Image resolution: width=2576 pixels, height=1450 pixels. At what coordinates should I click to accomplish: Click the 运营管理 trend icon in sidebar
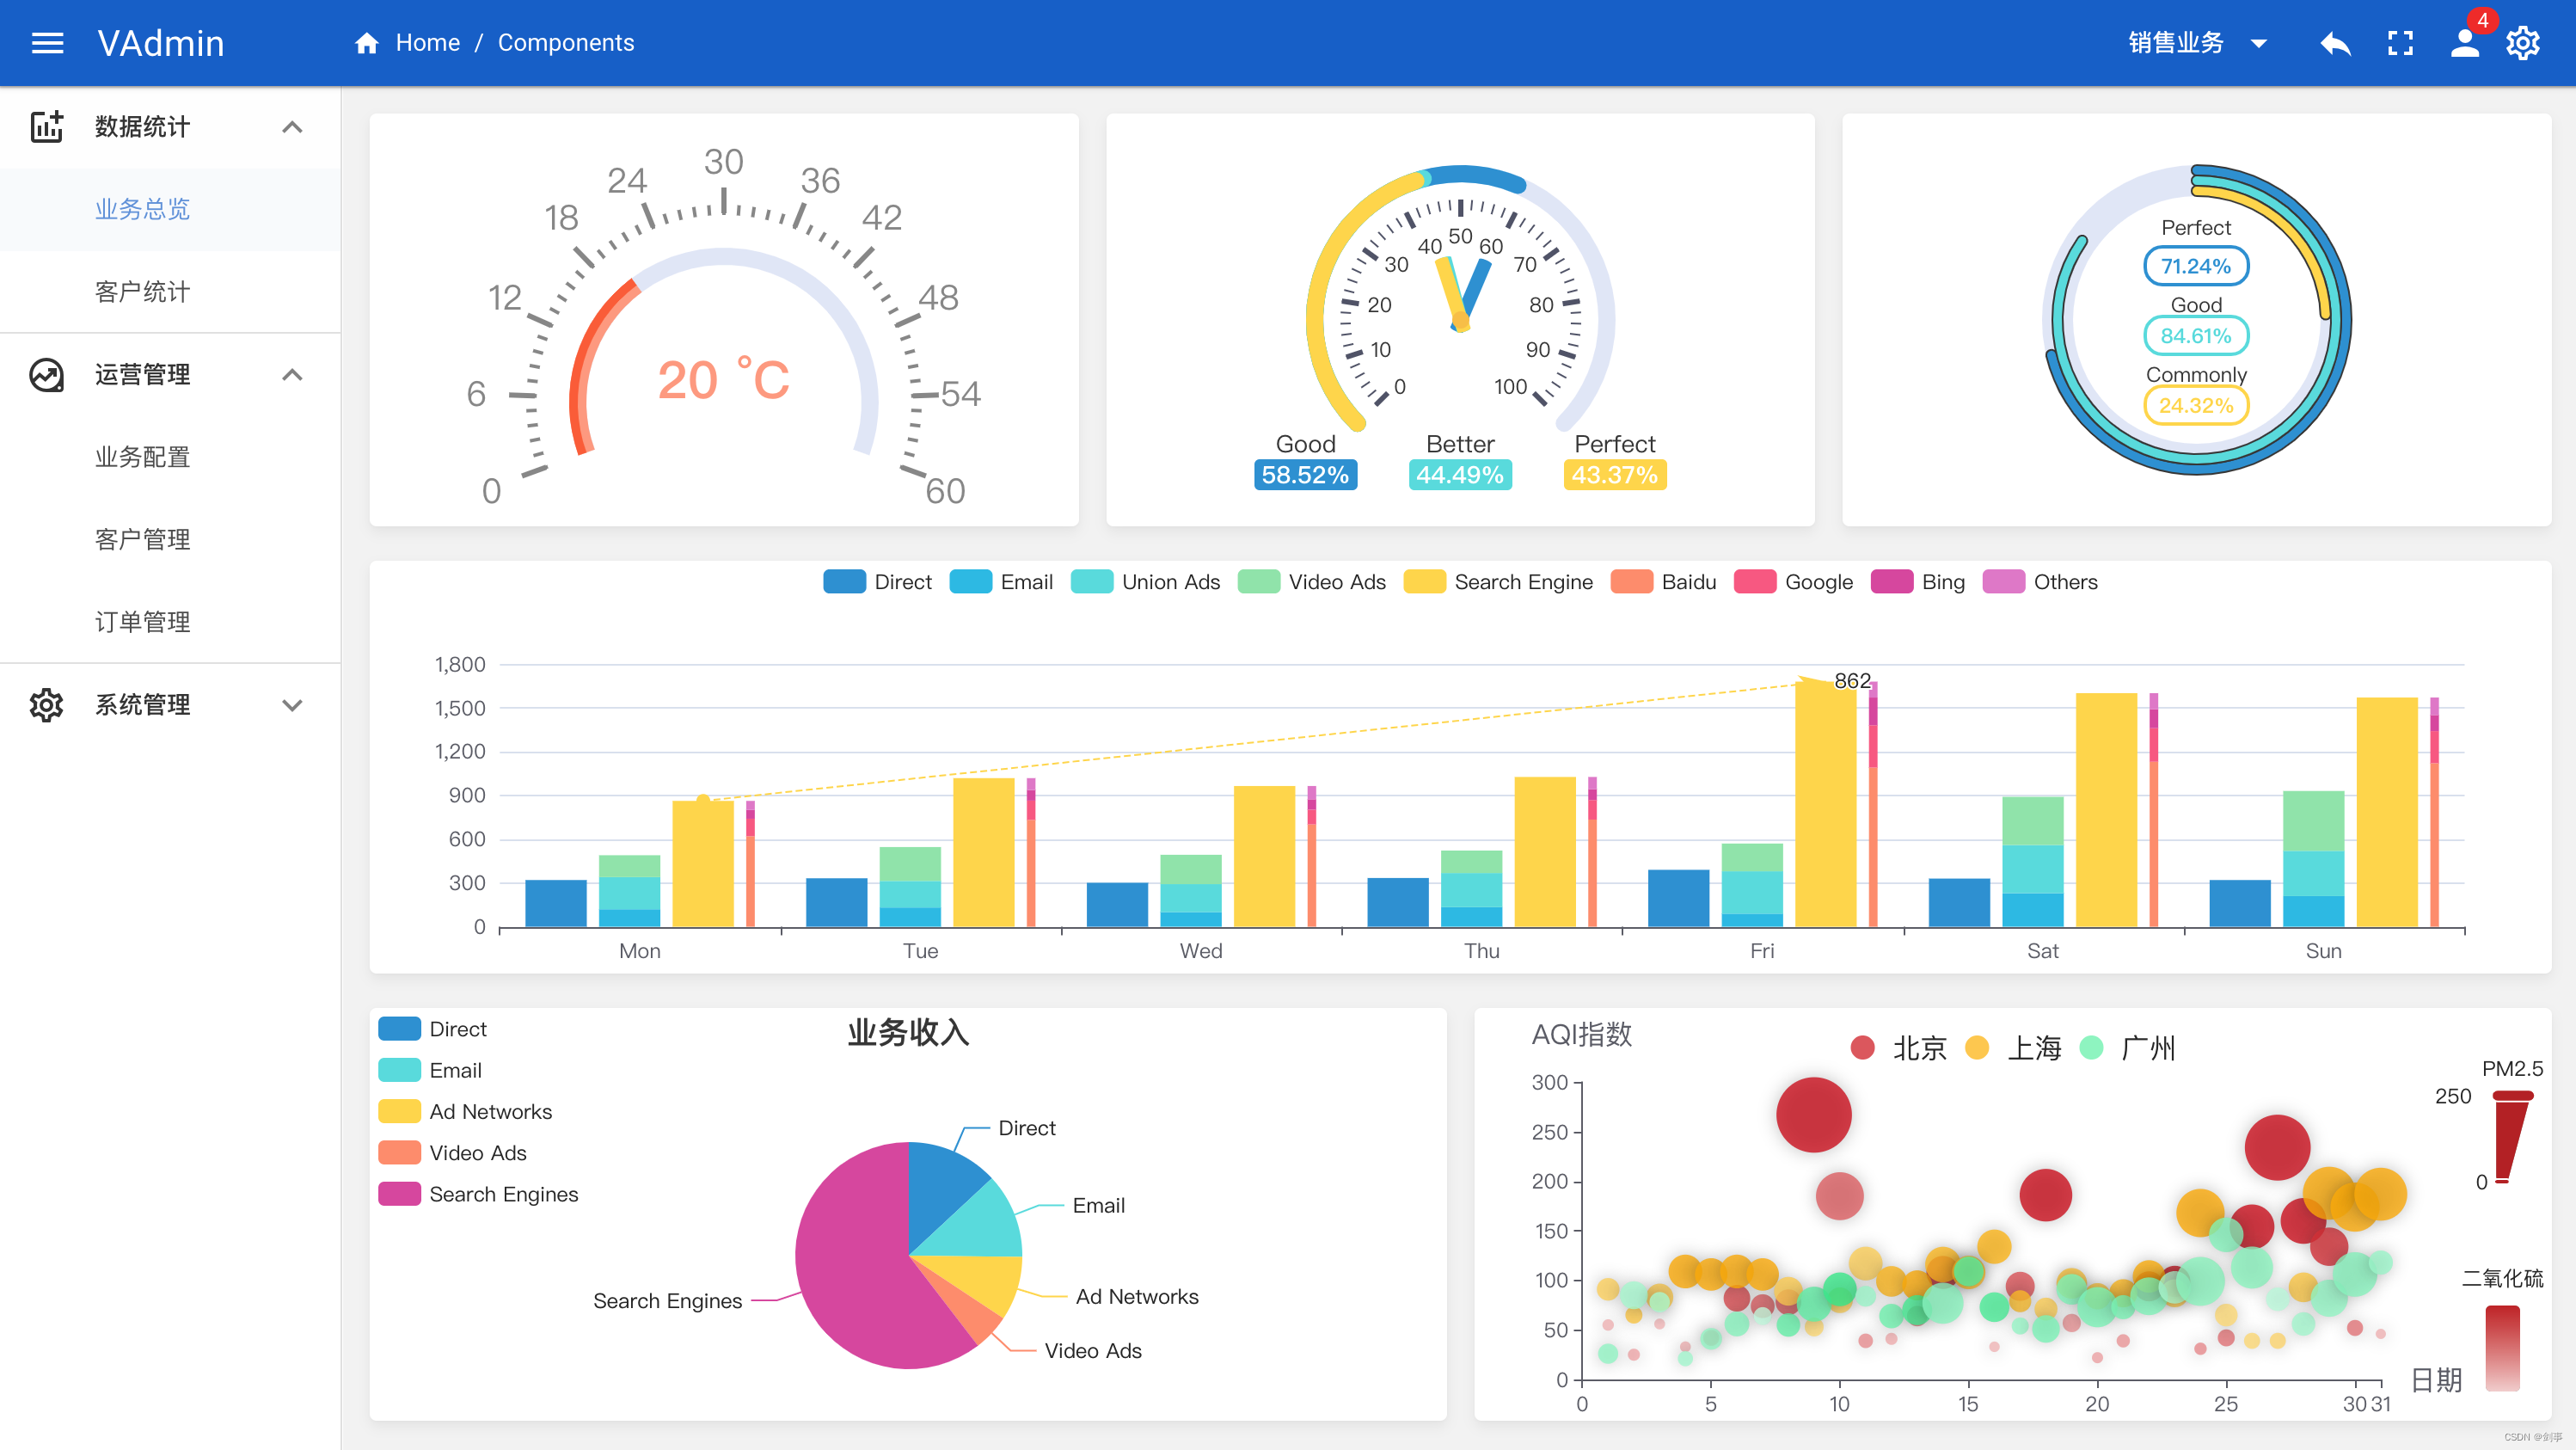tap(47, 375)
